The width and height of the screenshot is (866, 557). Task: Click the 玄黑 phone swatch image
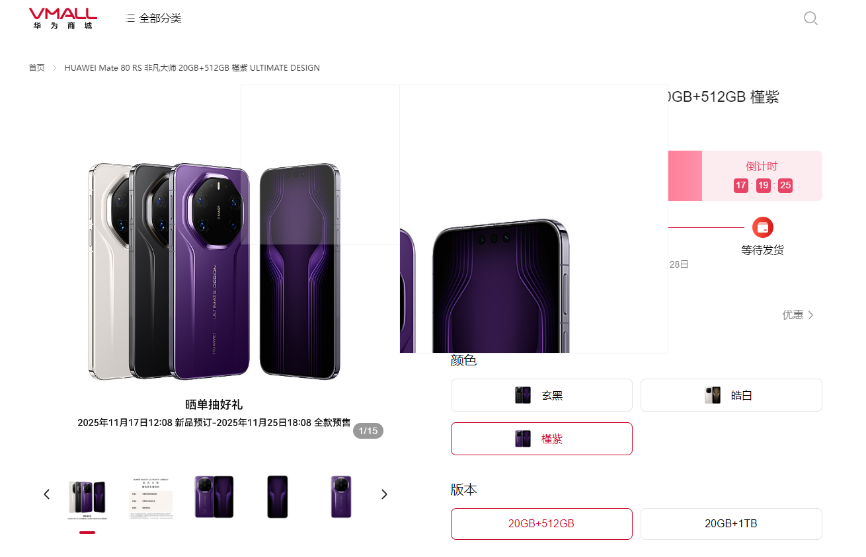[x=522, y=395]
